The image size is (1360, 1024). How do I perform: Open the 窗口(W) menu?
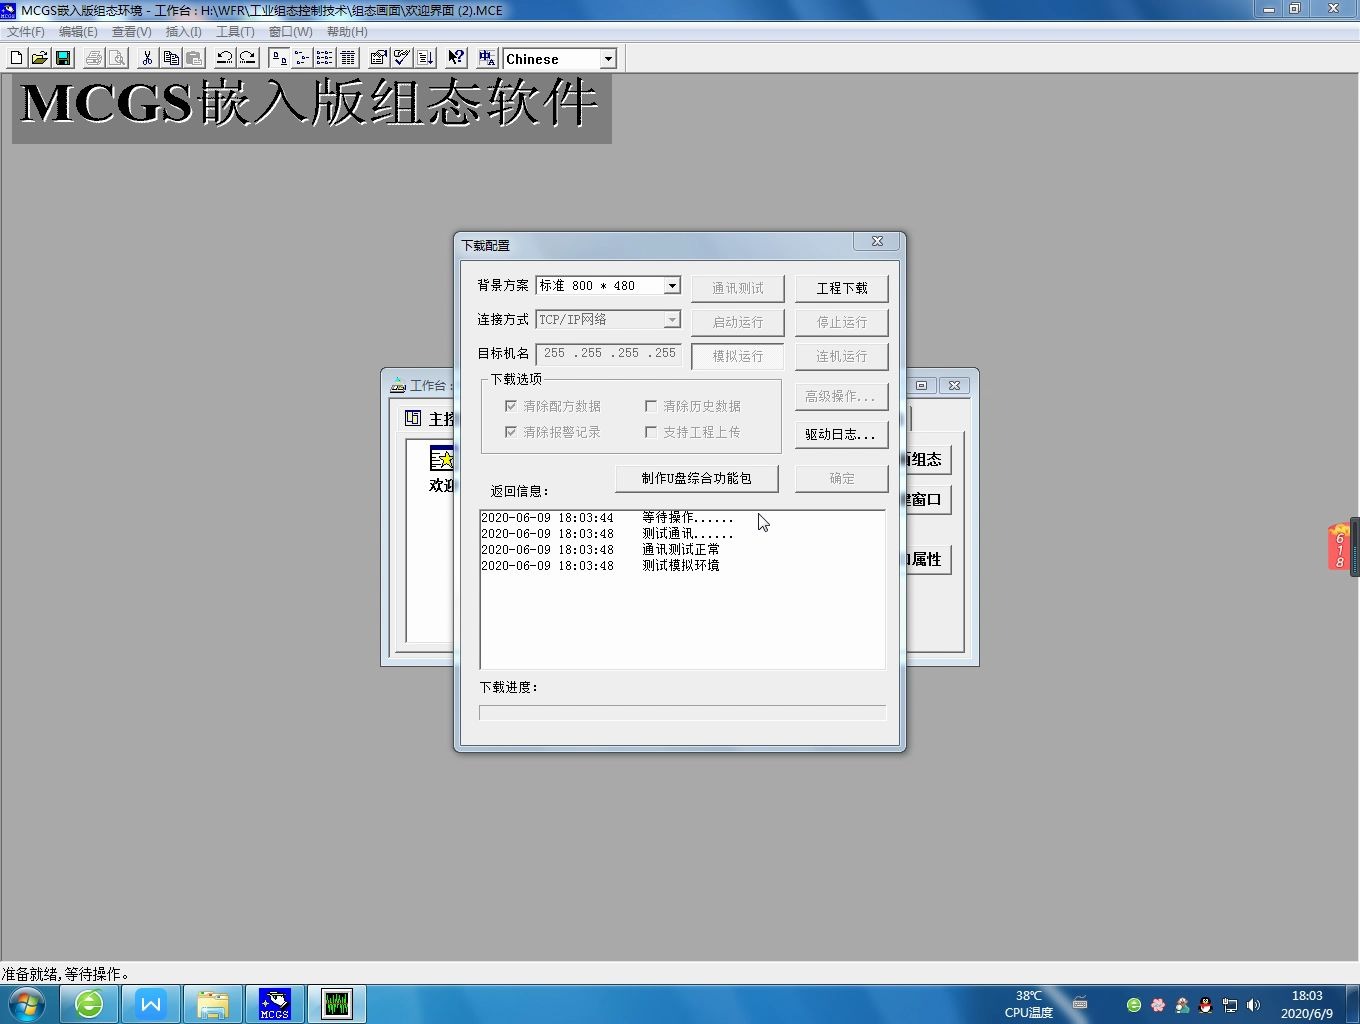click(290, 32)
